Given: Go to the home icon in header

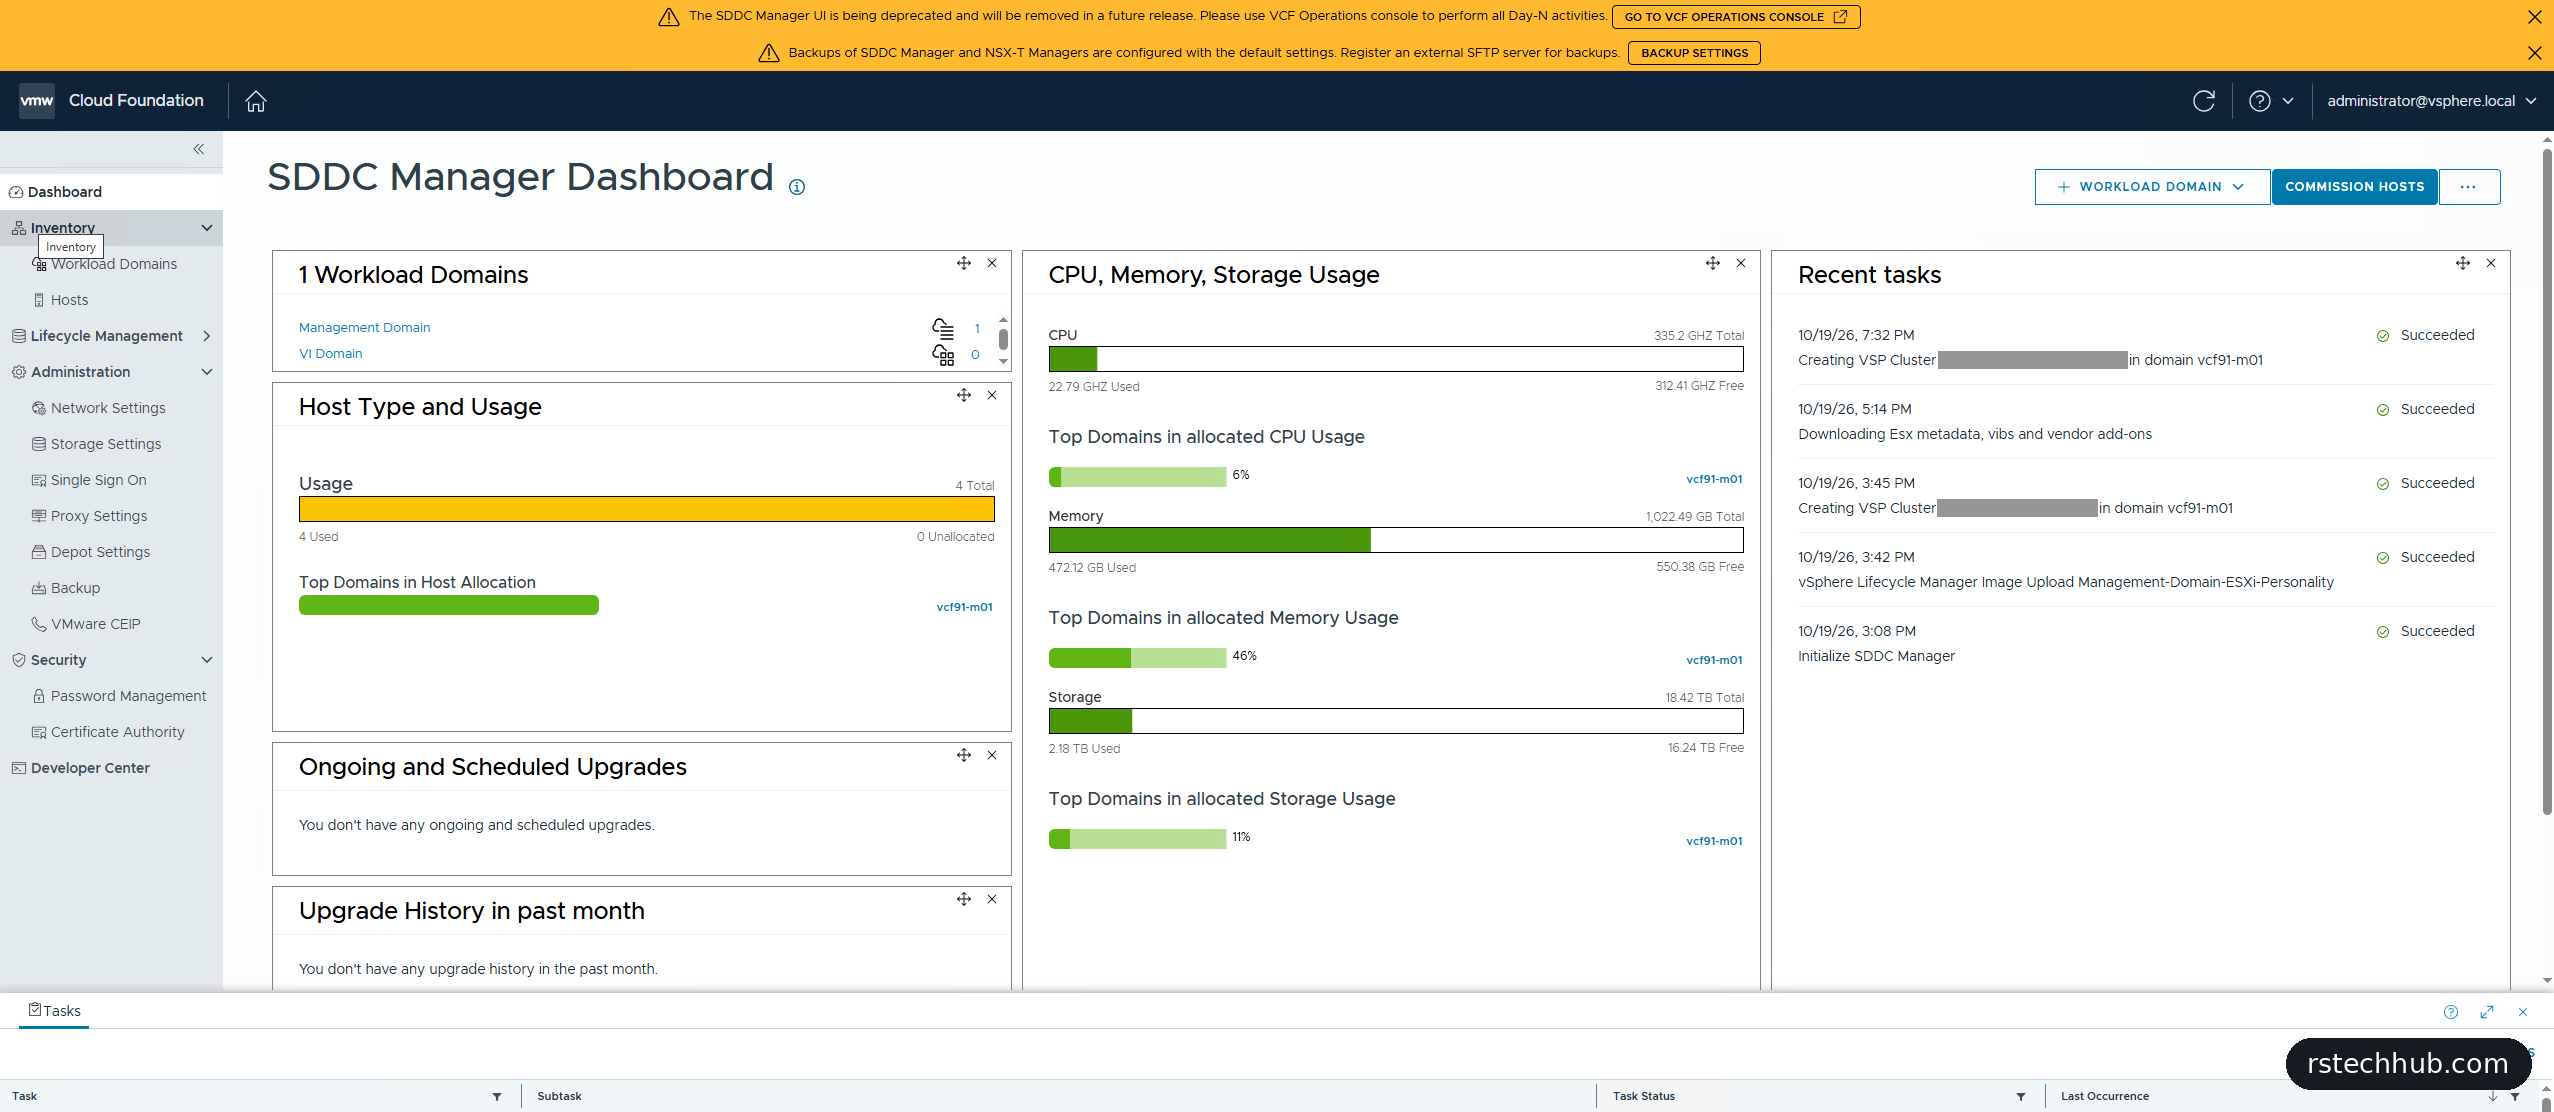Looking at the screenshot, I should [256, 101].
